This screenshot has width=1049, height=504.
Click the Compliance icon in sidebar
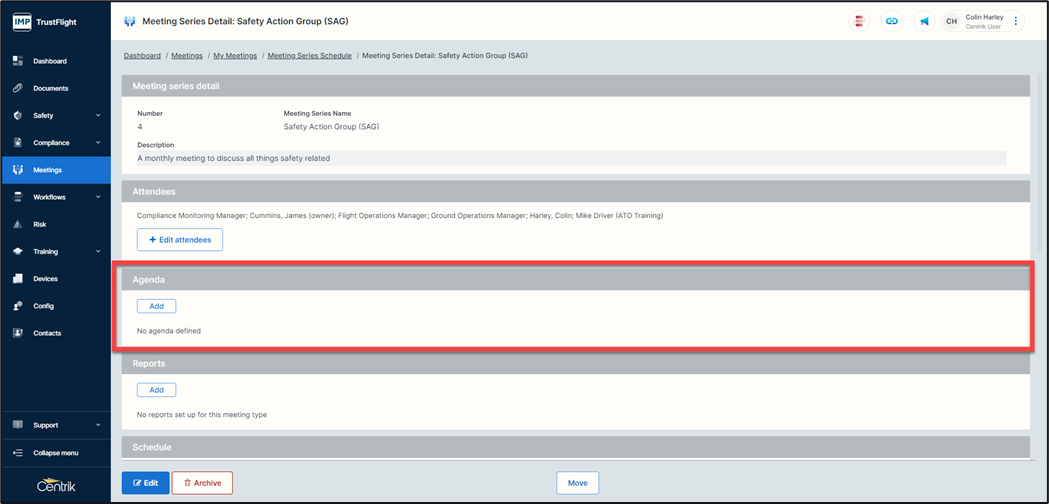18,143
